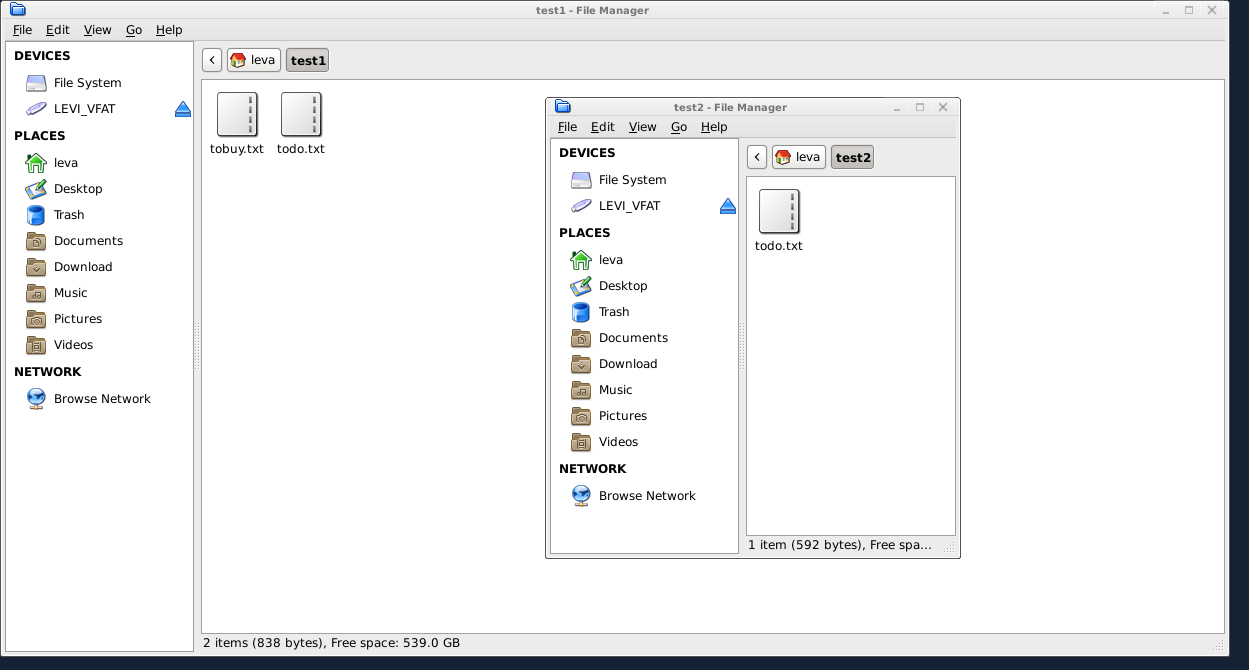Open File System in the test2 sidebar
This screenshot has width=1249, height=670.
631,180
